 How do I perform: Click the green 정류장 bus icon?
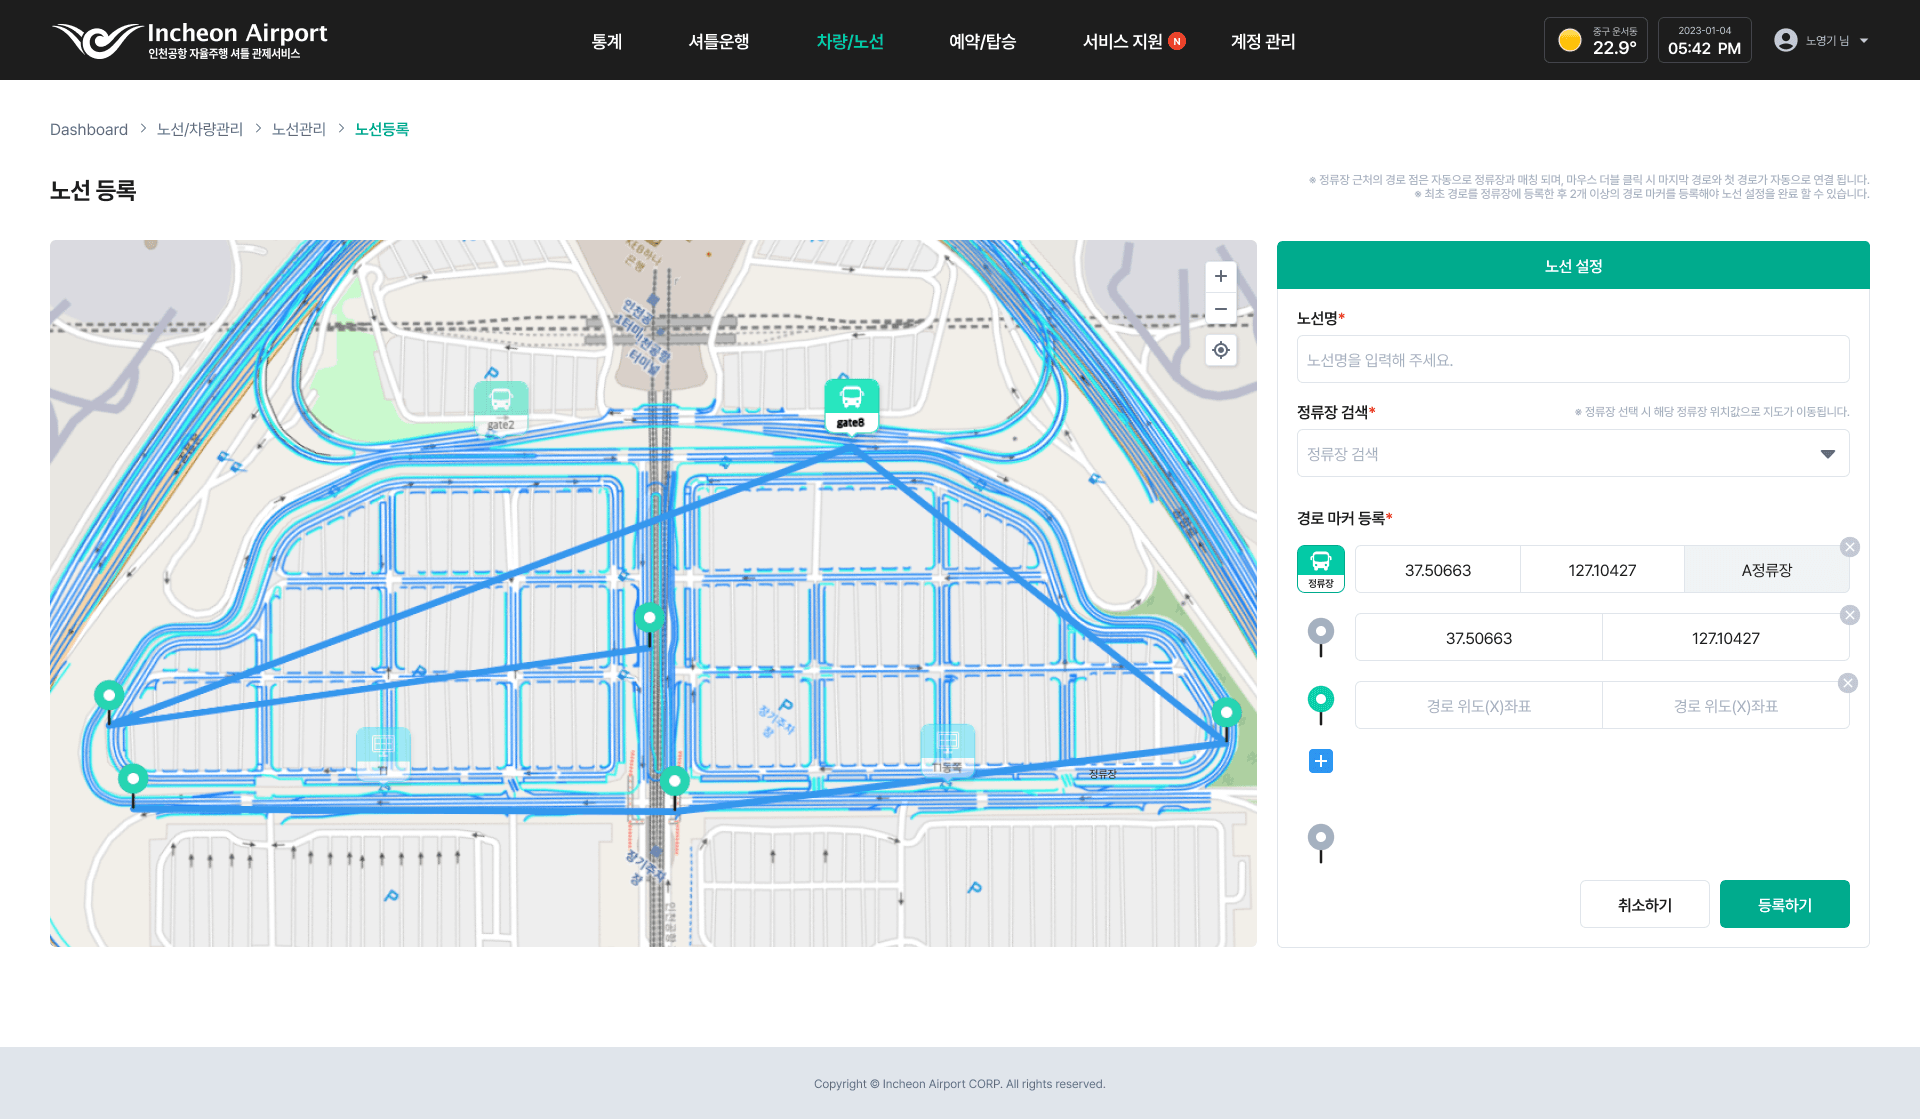tap(1320, 568)
